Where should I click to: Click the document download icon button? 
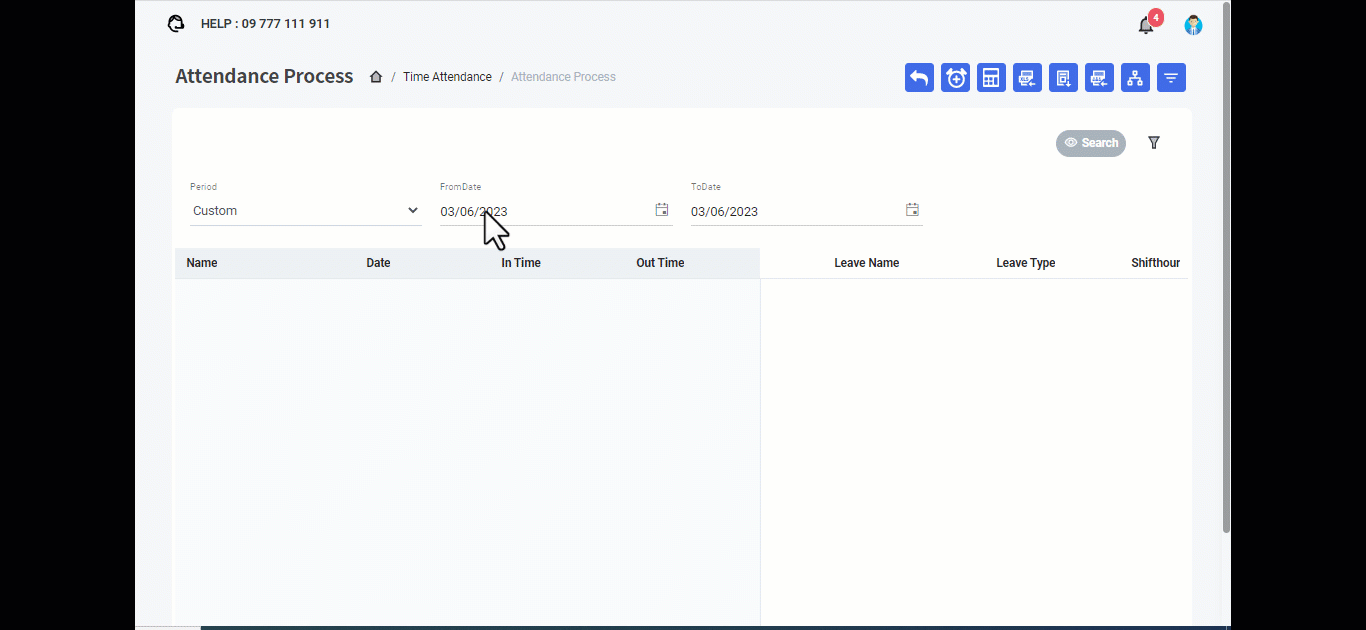1063,78
